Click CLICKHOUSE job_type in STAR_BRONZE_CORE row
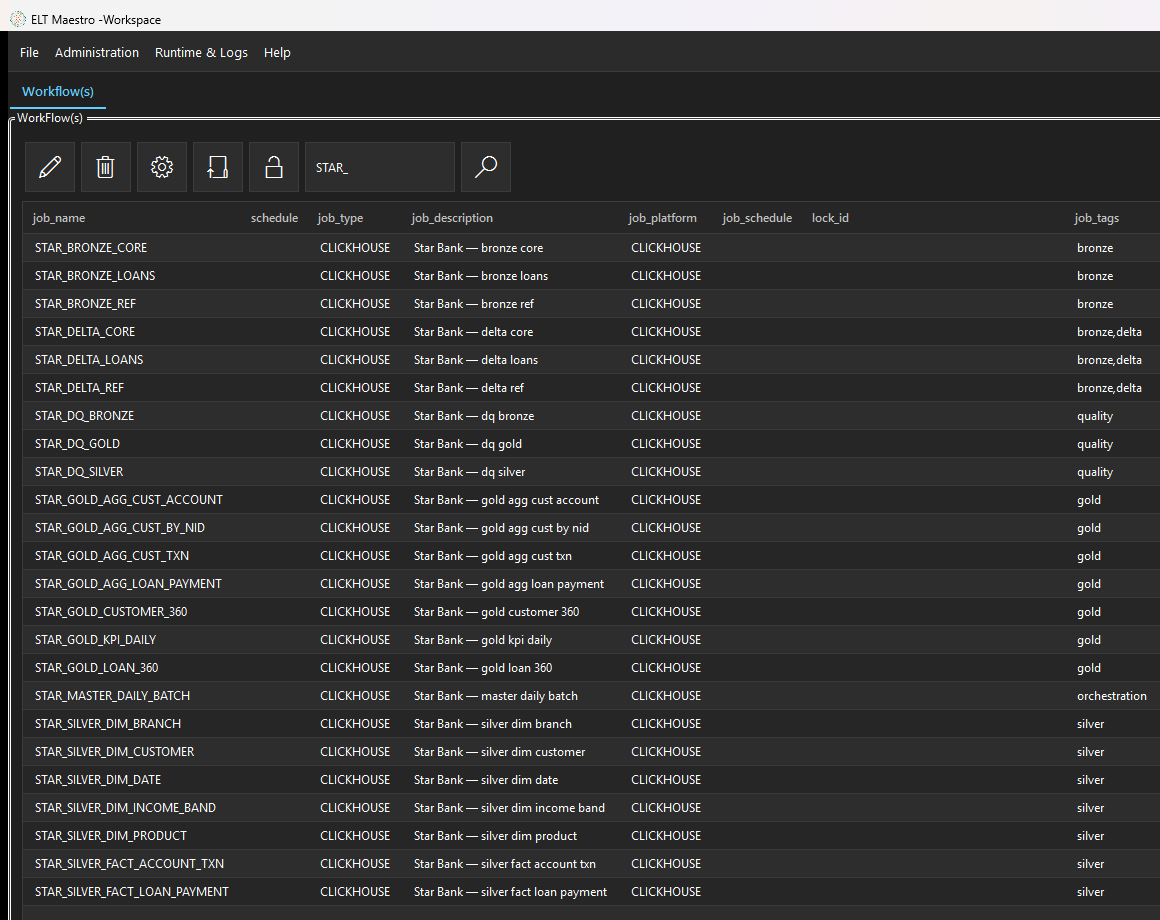The width and height of the screenshot is (1160, 920). coord(355,248)
